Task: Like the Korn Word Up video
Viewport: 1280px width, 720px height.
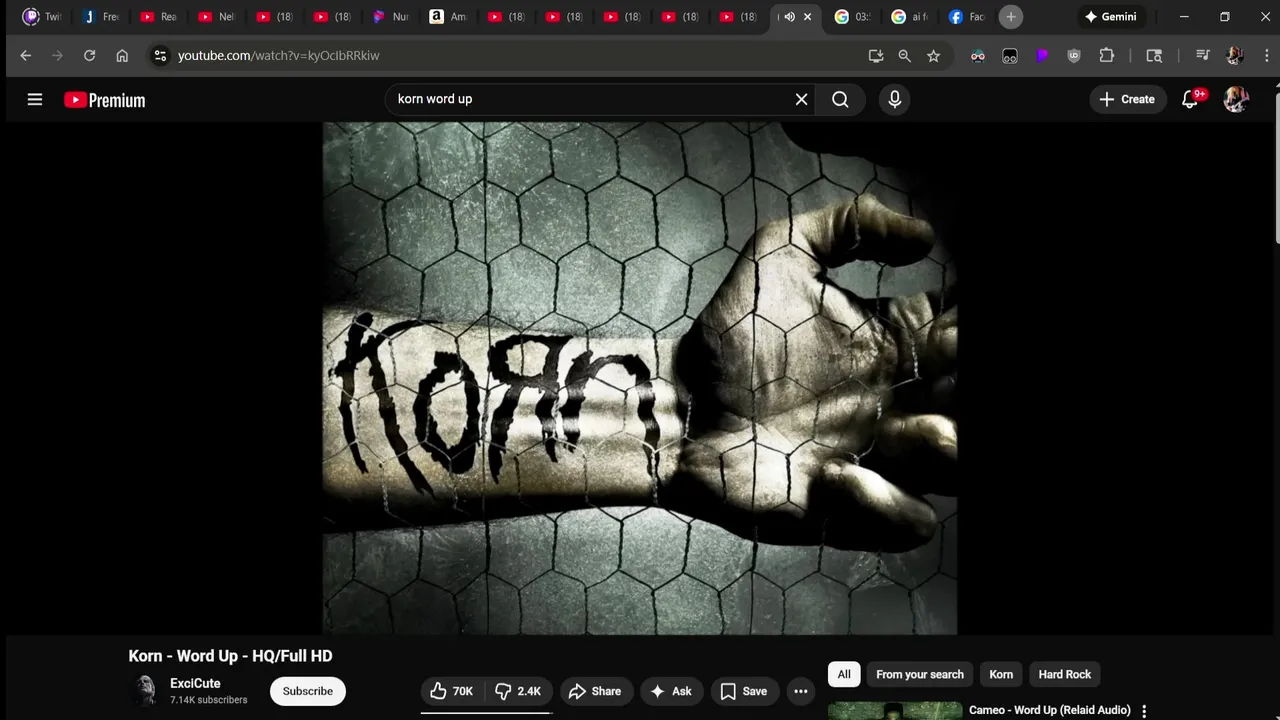Action: point(451,691)
